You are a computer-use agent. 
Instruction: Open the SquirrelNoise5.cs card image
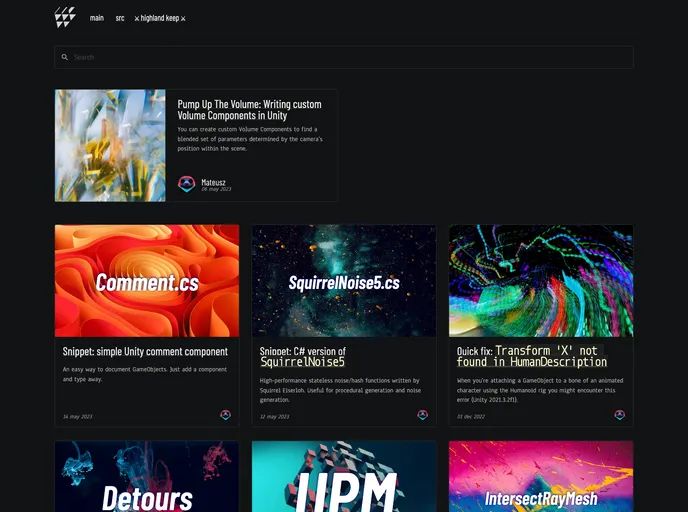coord(344,281)
